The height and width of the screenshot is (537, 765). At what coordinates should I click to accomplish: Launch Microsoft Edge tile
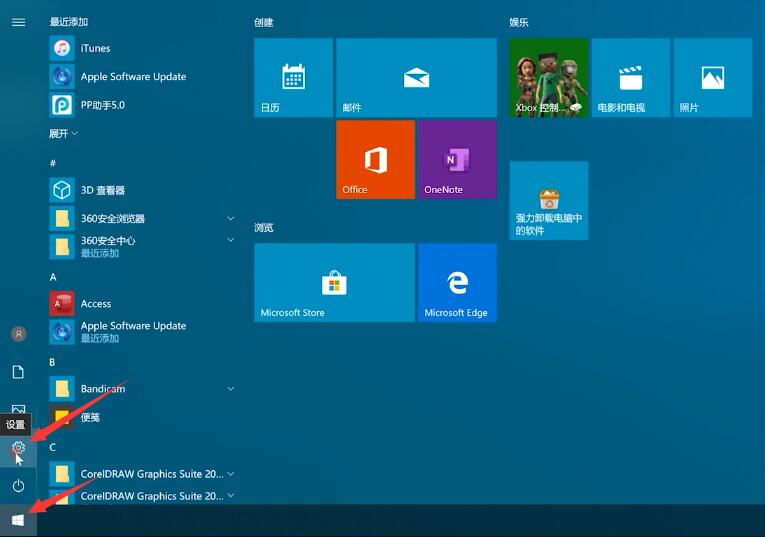tap(458, 282)
